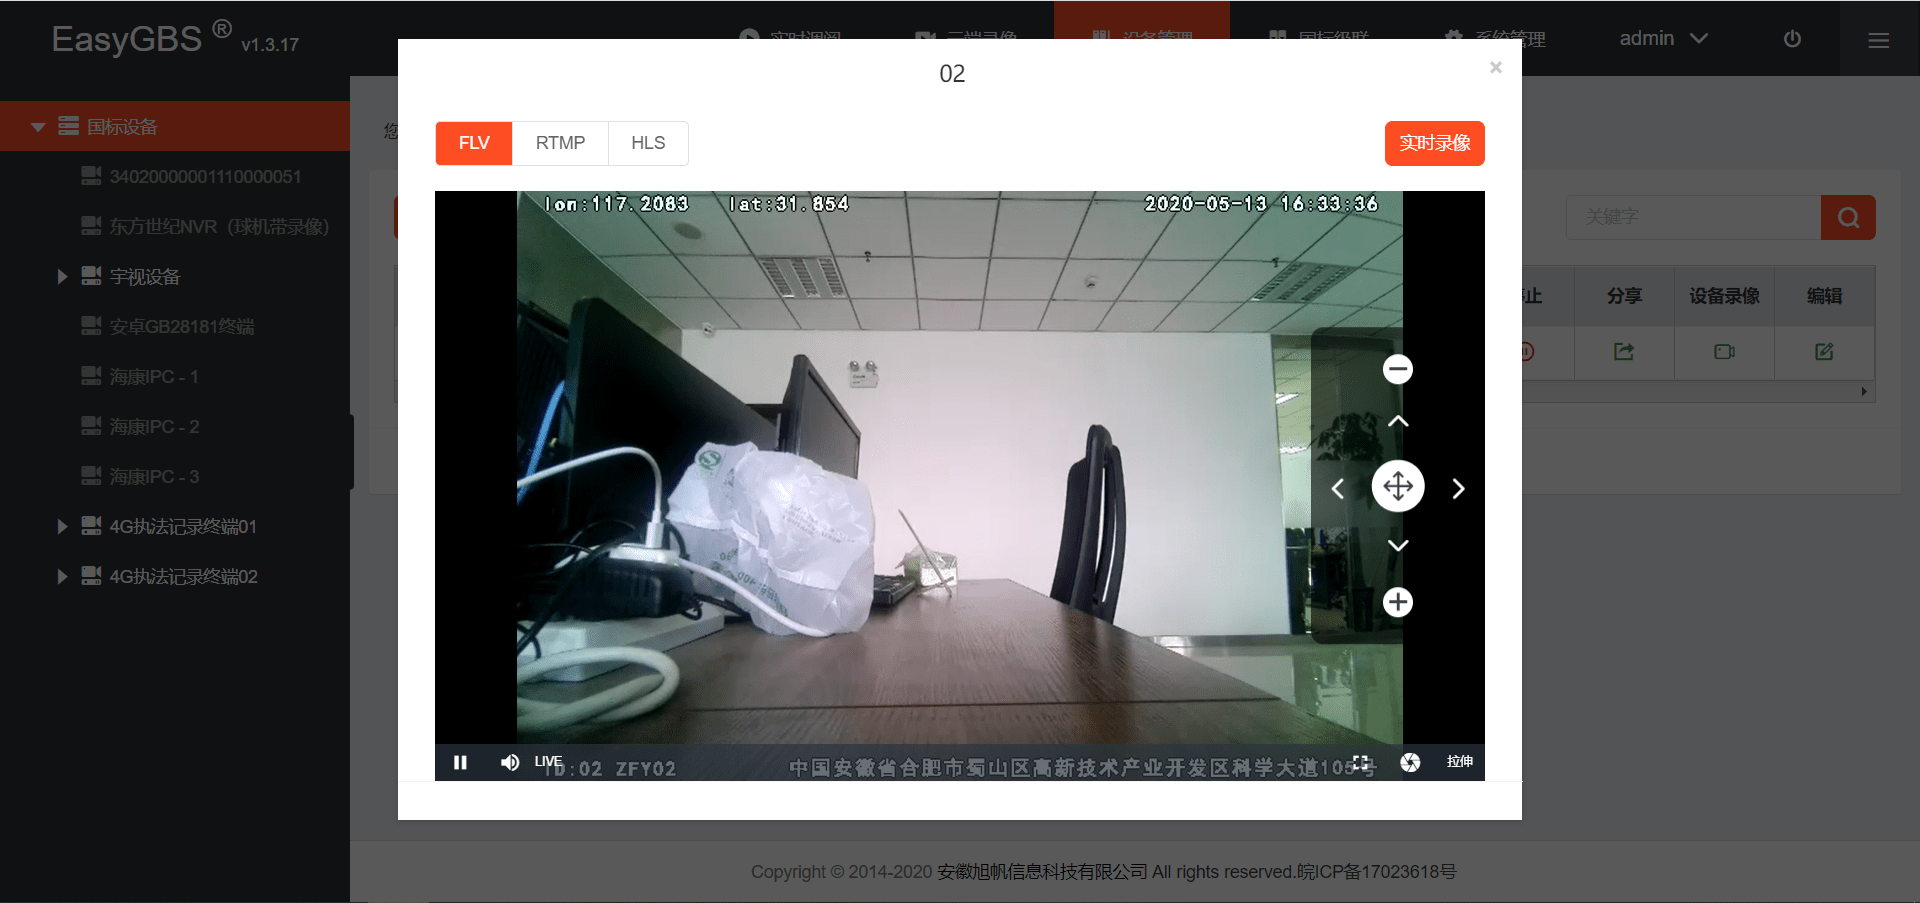Image resolution: width=1920 pixels, height=903 pixels.
Task: Take a snapshot using the shutter icon
Action: [x=1410, y=762]
